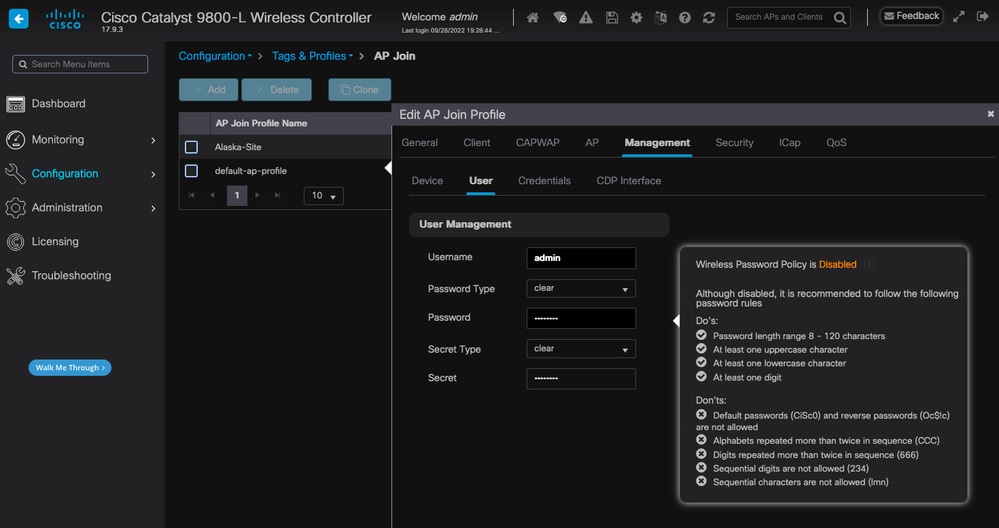Click the Dashboard icon in the sidebar

15,104
